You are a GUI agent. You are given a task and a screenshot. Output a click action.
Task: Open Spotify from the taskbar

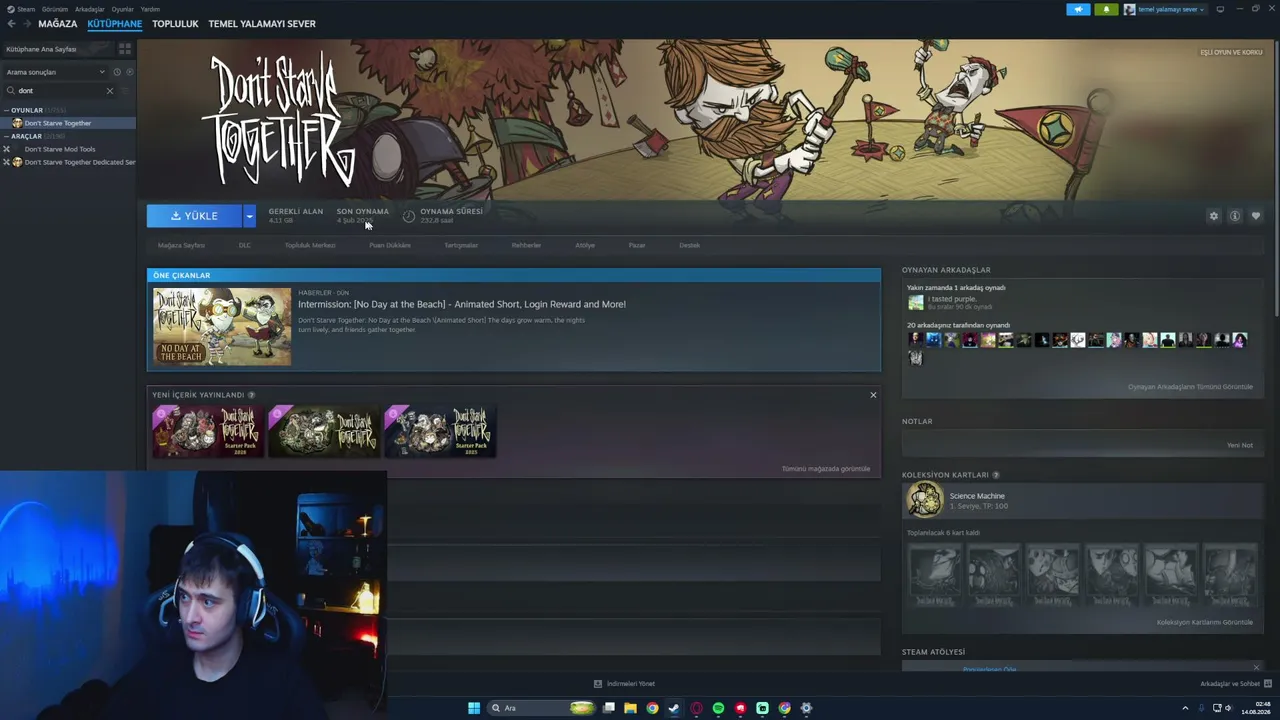(718, 708)
